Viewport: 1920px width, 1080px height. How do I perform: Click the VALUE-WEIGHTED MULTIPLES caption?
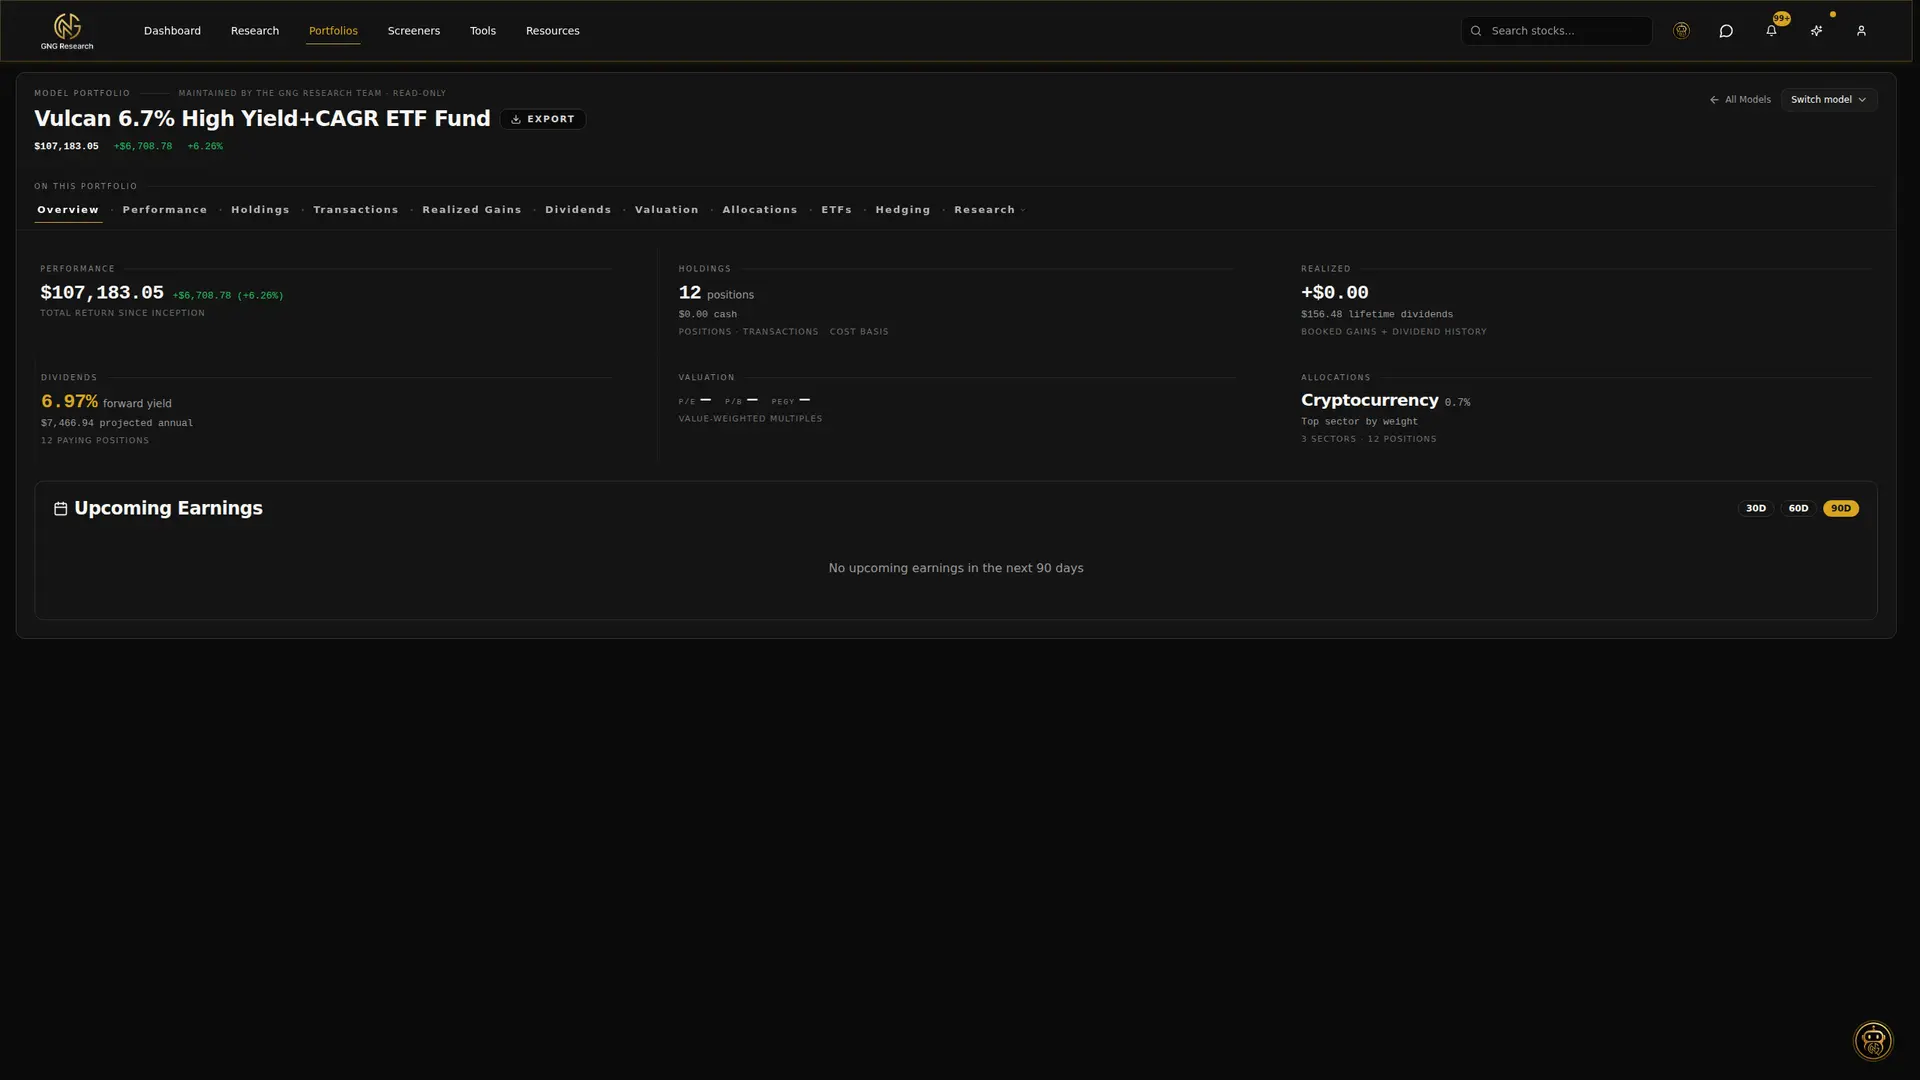click(751, 419)
